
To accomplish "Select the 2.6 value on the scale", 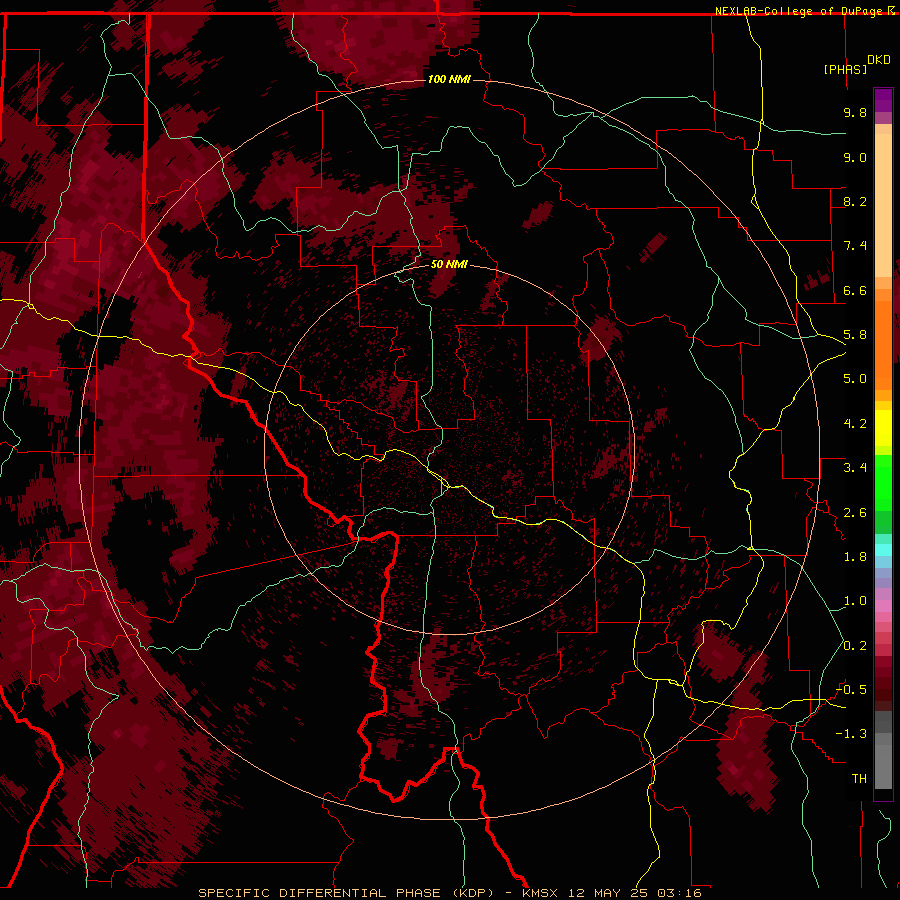I will [855, 513].
